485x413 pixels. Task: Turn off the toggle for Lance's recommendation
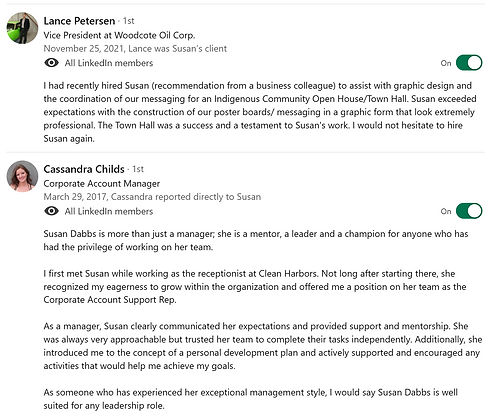tap(469, 63)
